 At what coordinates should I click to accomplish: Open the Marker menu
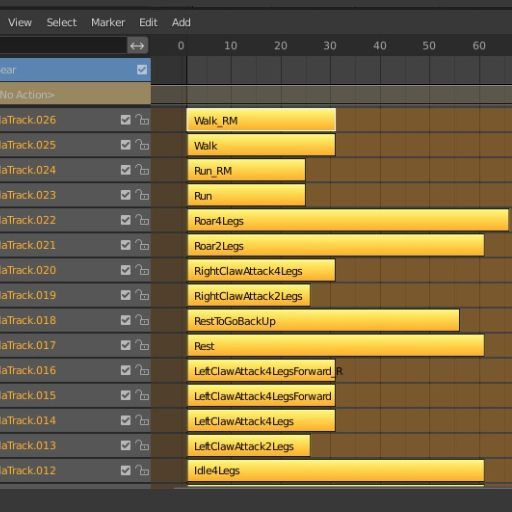[108, 22]
